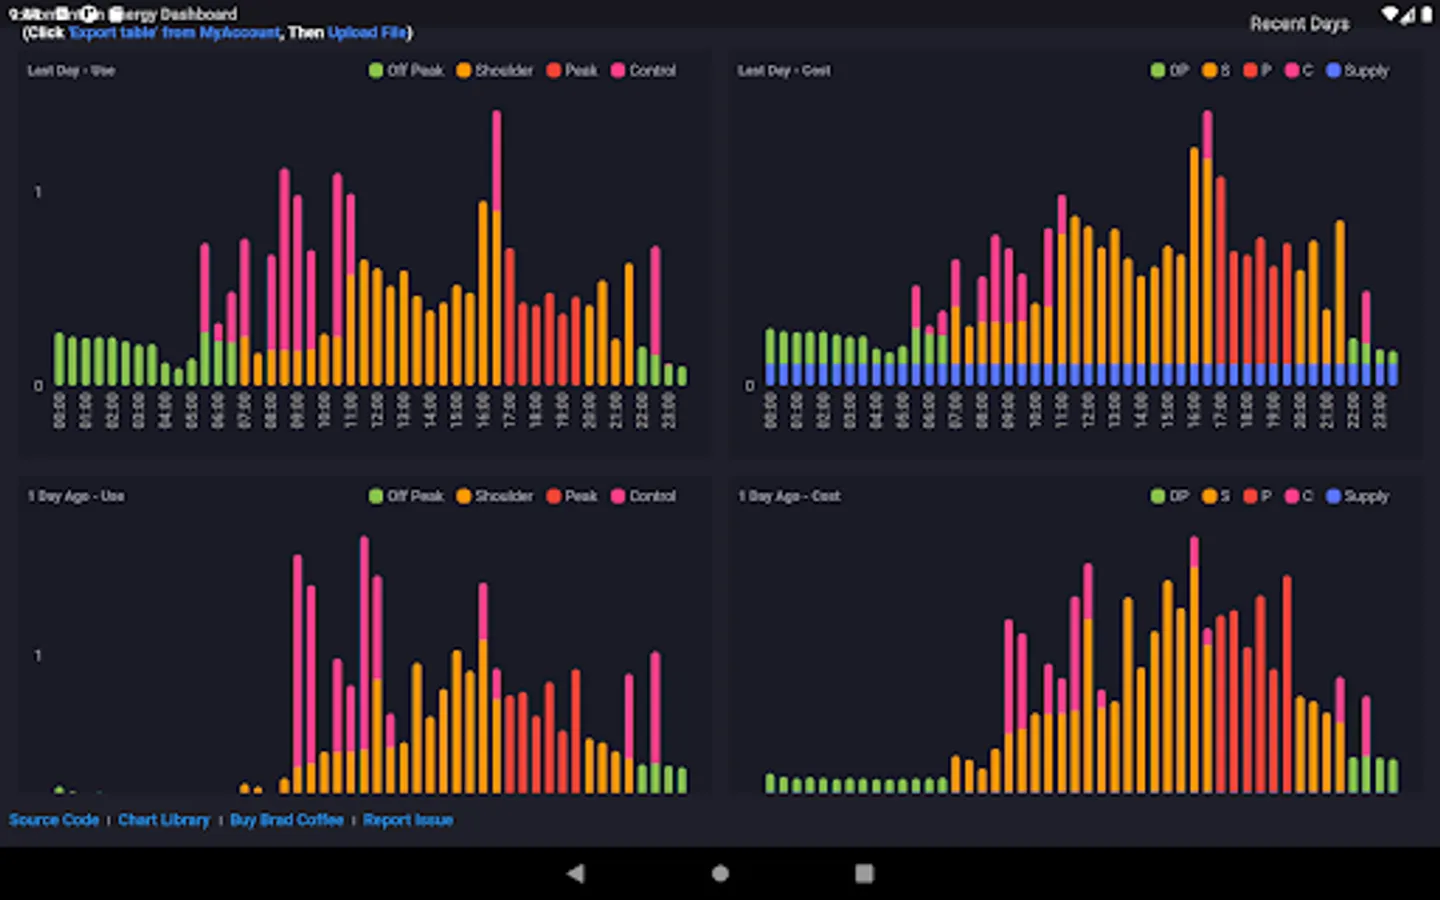Tap the Android back navigation button
This screenshot has width=1440, height=900.
point(575,873)
